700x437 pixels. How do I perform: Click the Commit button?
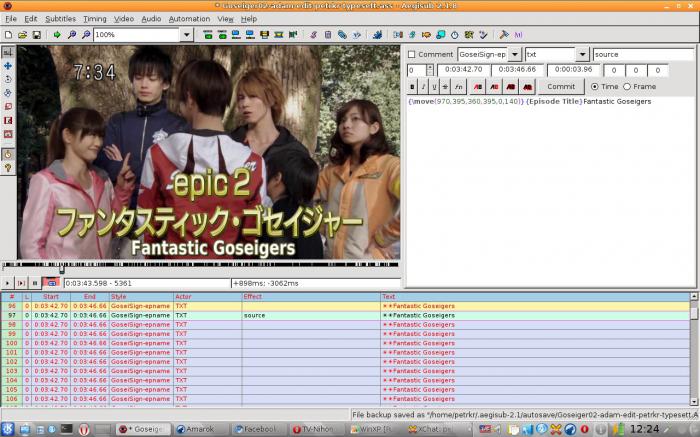click(561, 87)
